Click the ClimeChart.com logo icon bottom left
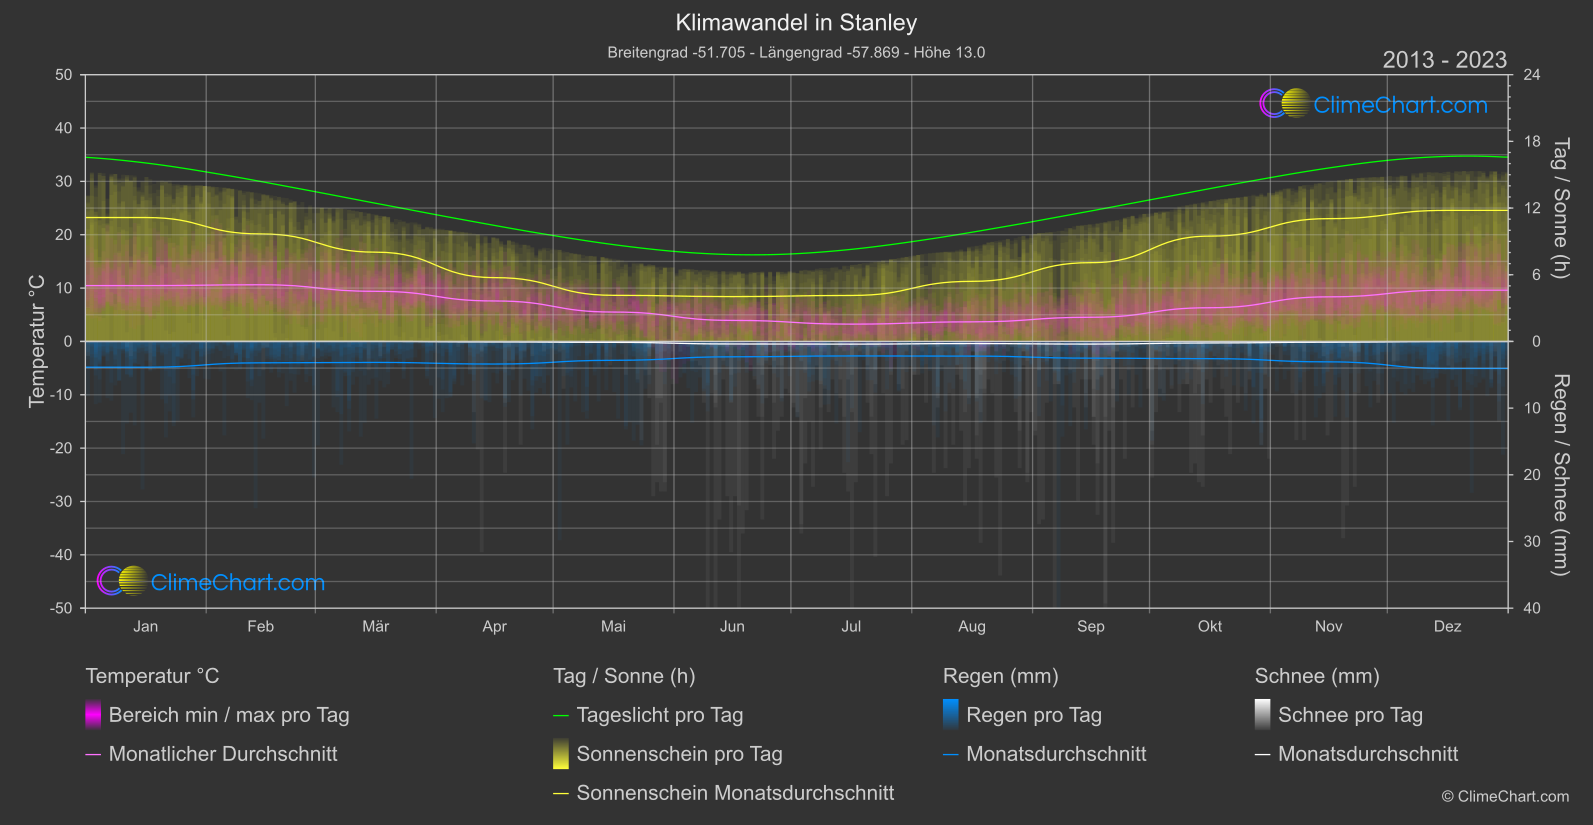Screen dimensions: 1593x825 [x=122, y=581]
